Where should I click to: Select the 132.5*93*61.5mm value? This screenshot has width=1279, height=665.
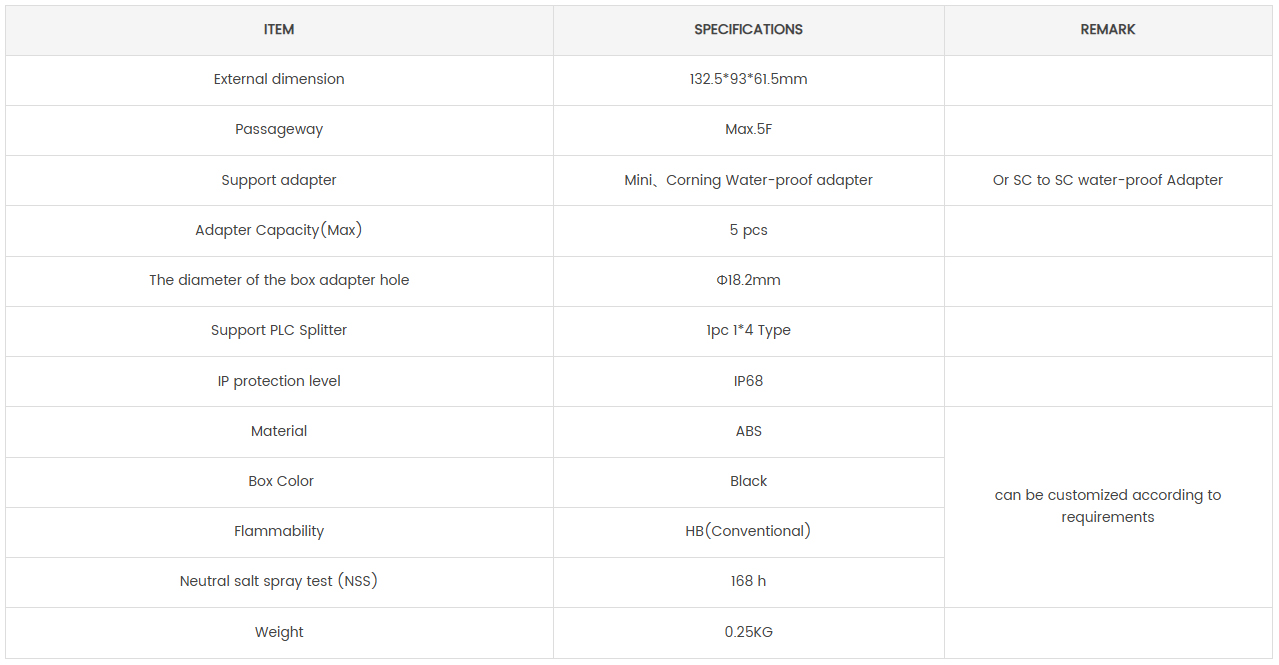click(748, 80)
